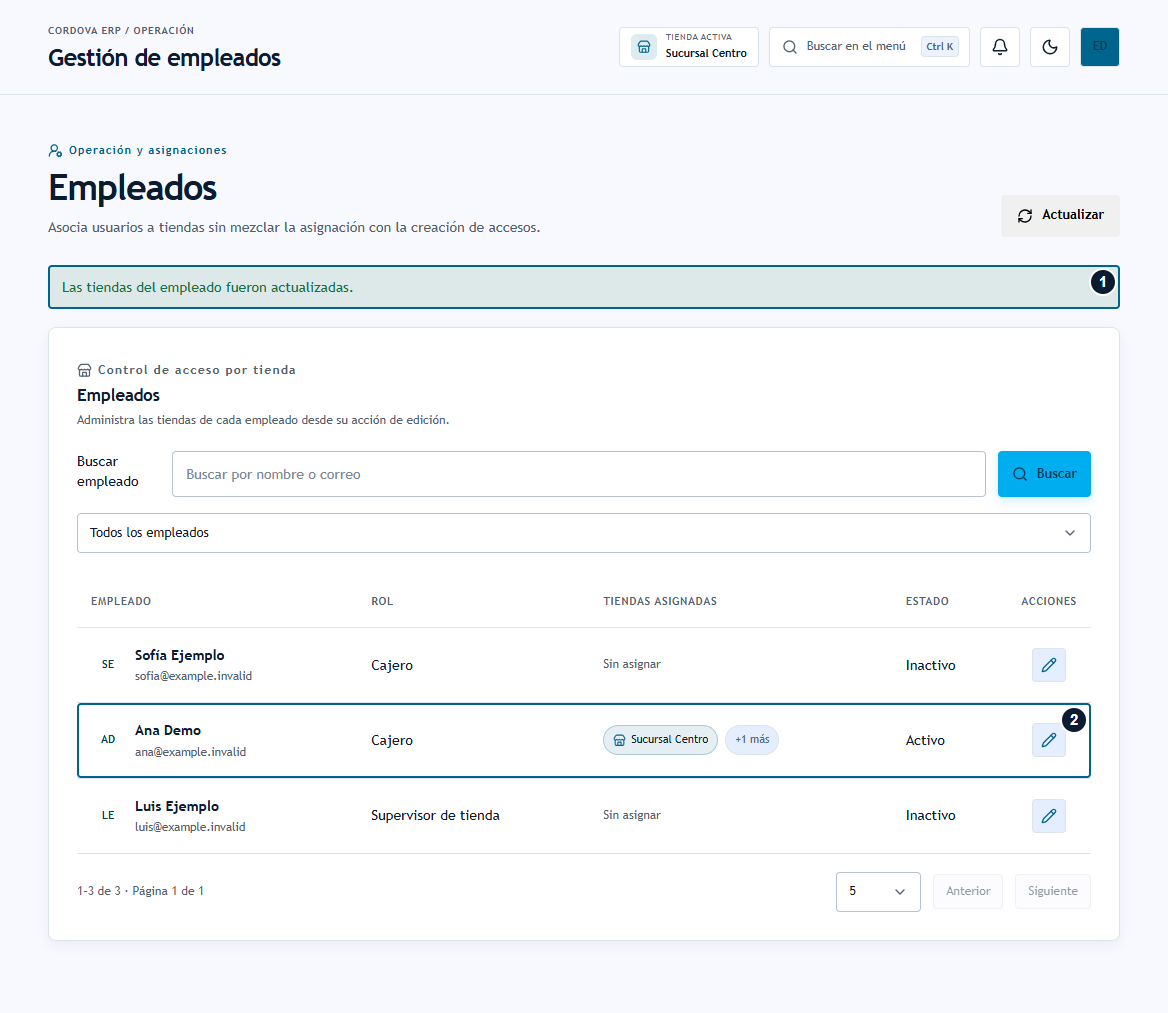Open the Sucursal Centro active store selector
This screenshot has height=1013, width=1168.
pos(688,47)
